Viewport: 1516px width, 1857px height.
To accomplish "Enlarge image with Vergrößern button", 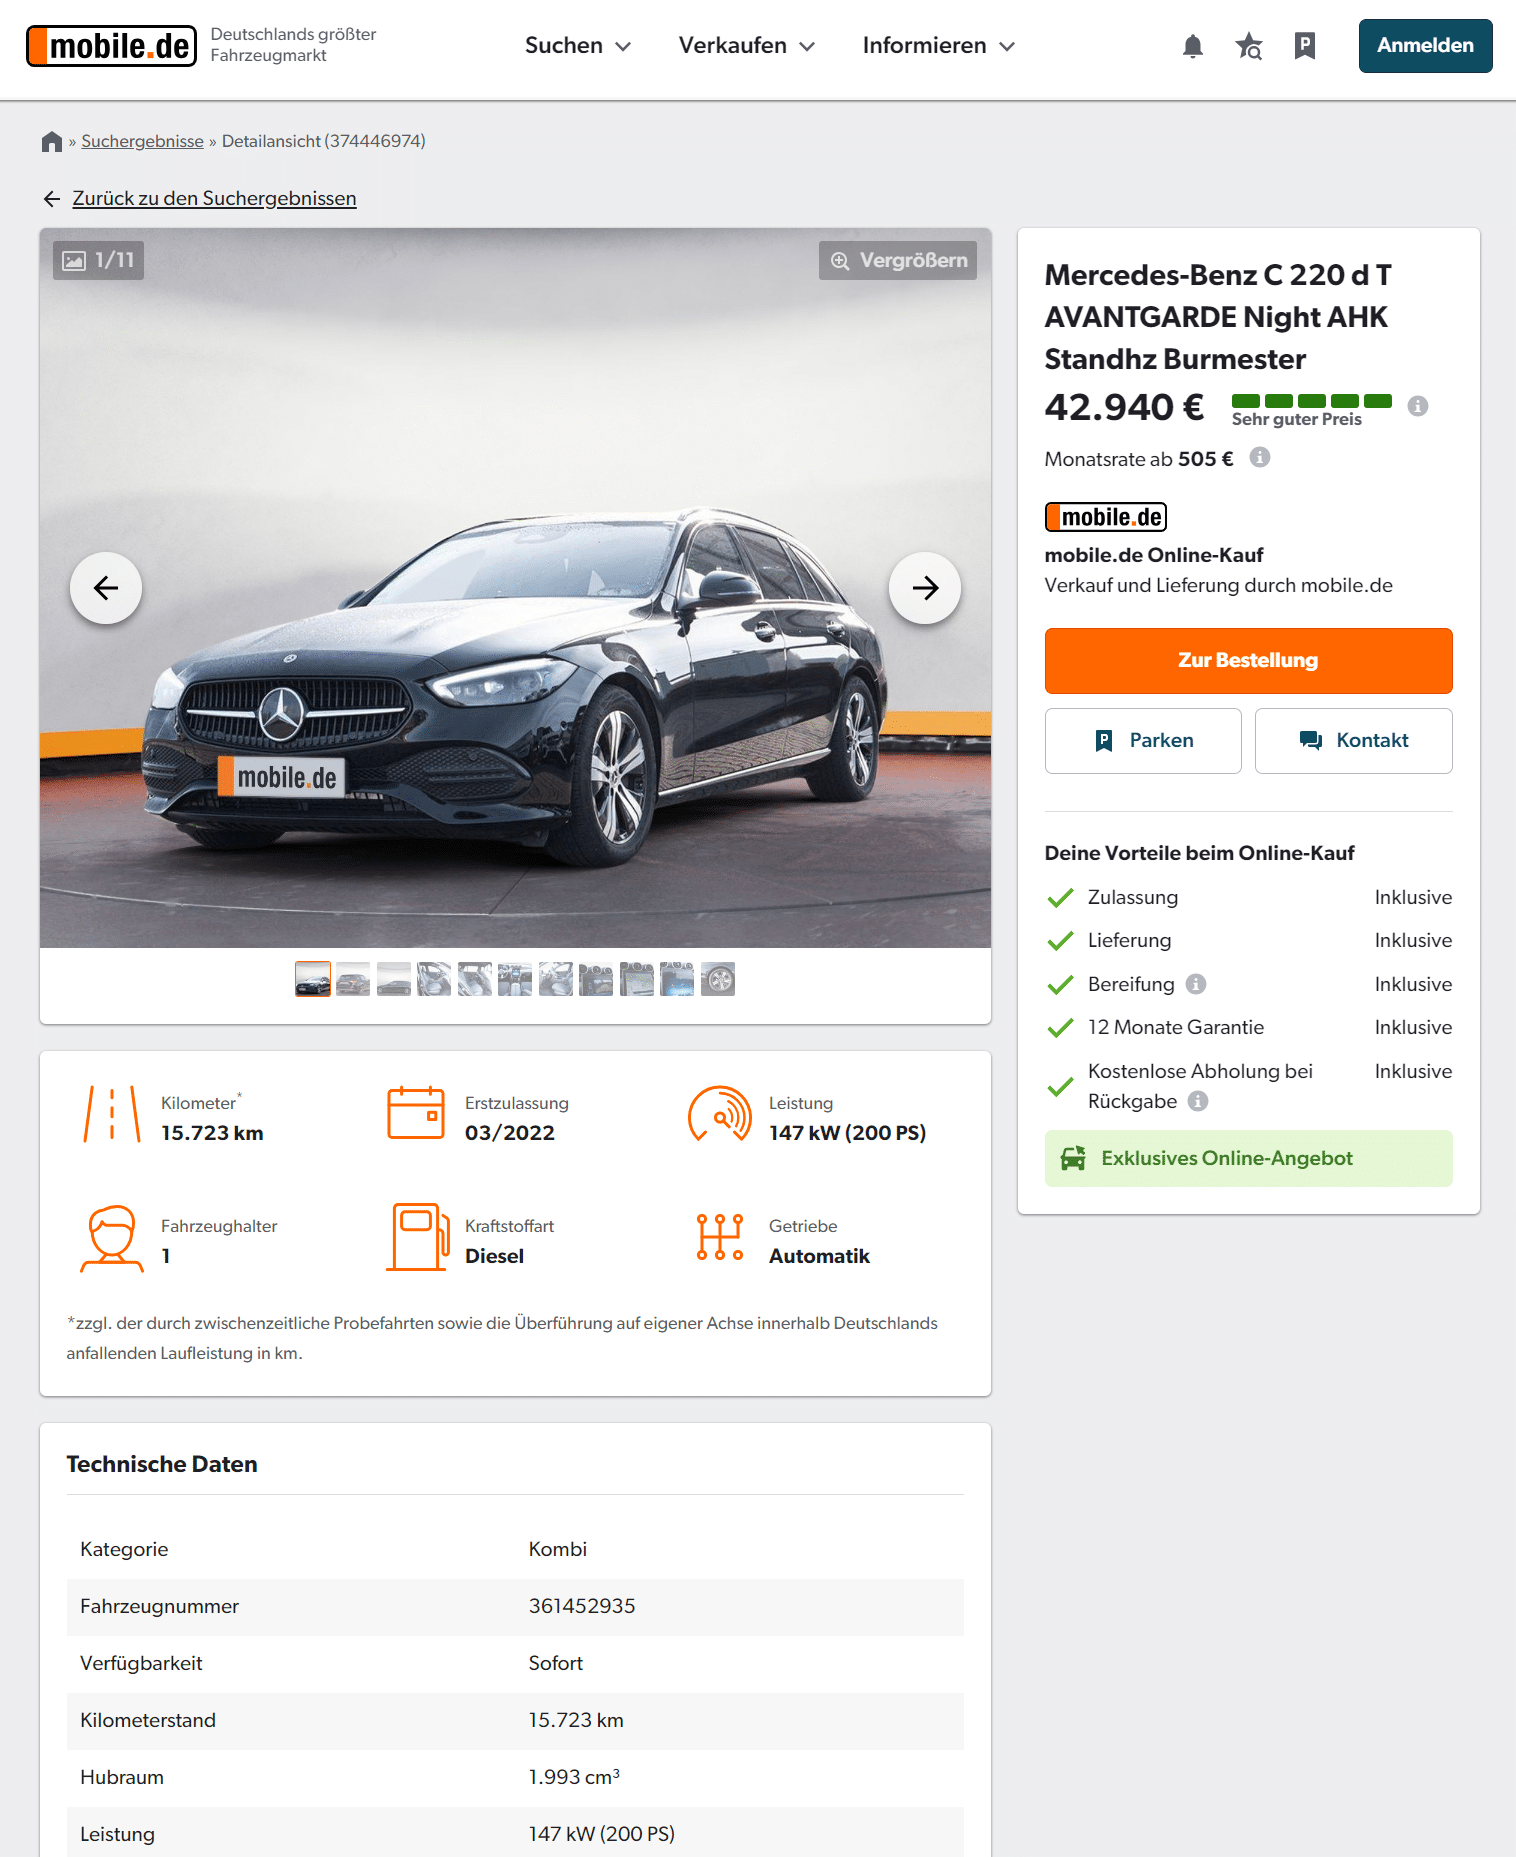I will (898, 261).
